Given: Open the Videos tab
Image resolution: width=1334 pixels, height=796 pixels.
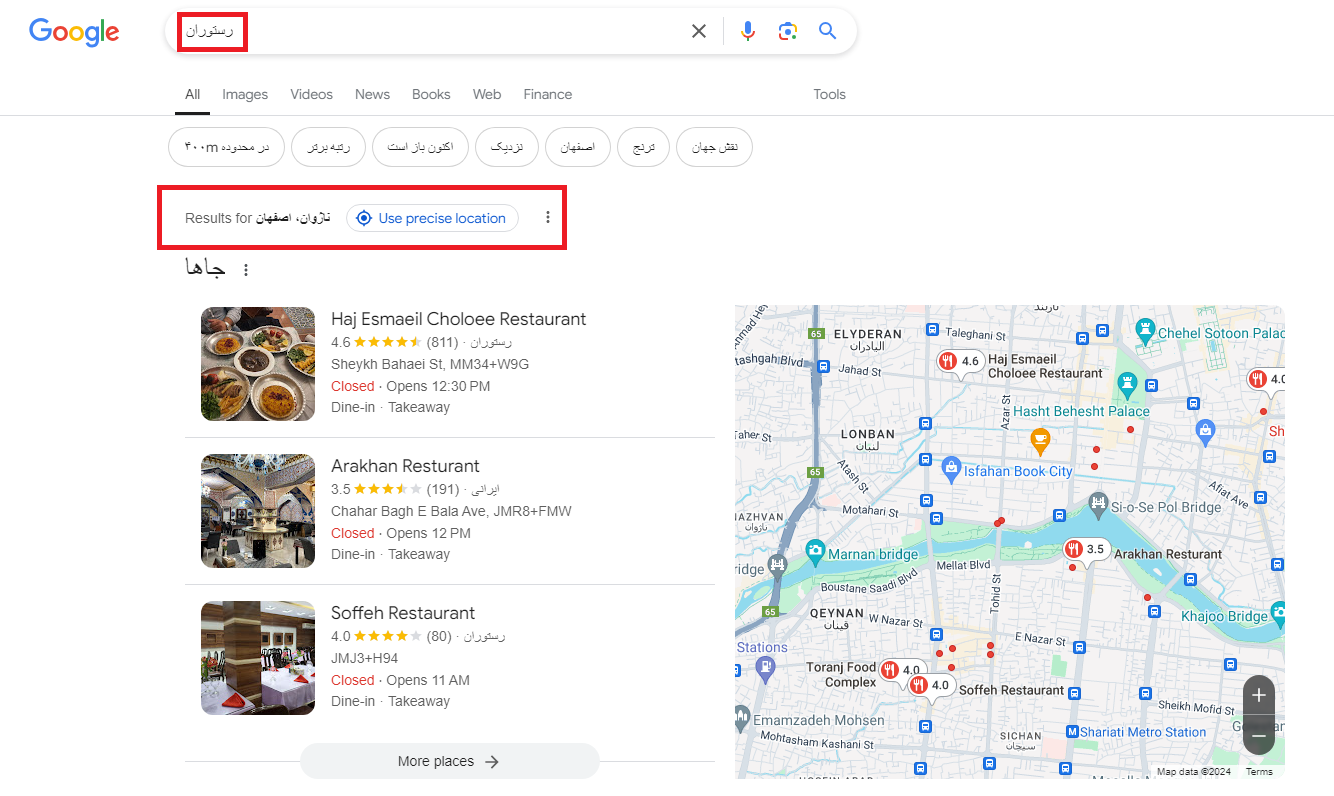Looking at the screenshot, I should (311, 94).
